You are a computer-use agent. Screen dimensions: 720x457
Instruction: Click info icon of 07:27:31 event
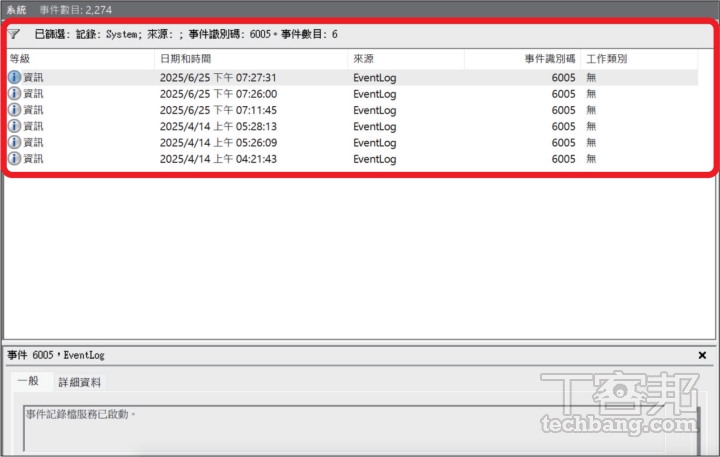coord(14,77)
